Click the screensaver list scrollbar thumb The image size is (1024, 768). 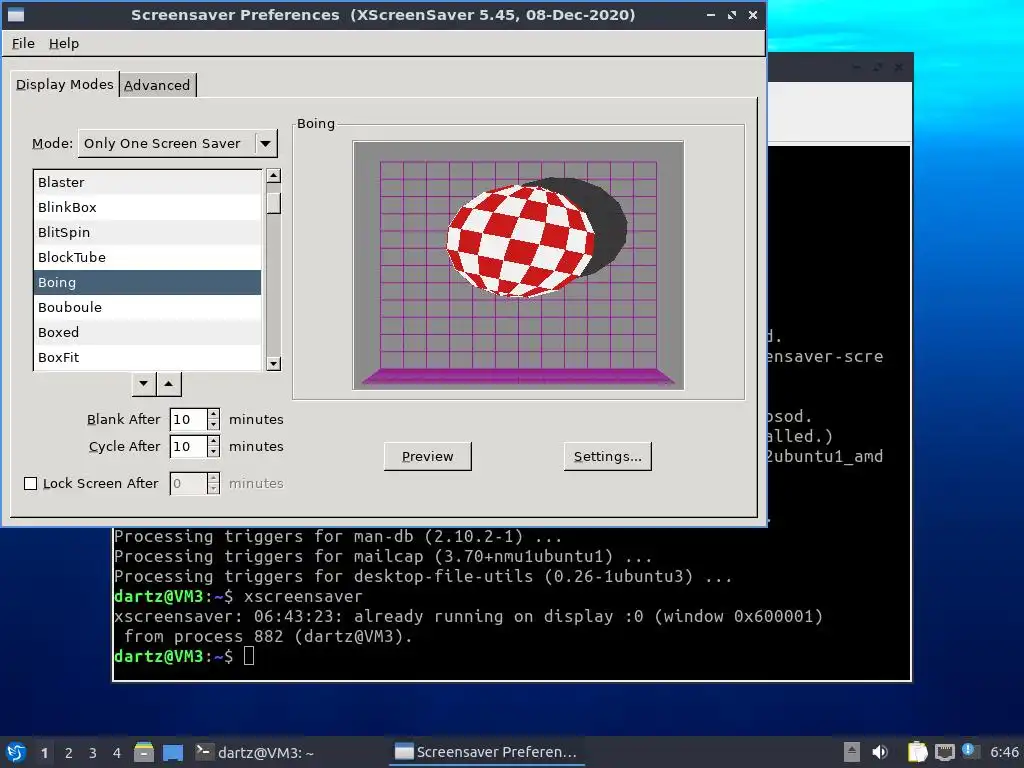coord(274,203)
